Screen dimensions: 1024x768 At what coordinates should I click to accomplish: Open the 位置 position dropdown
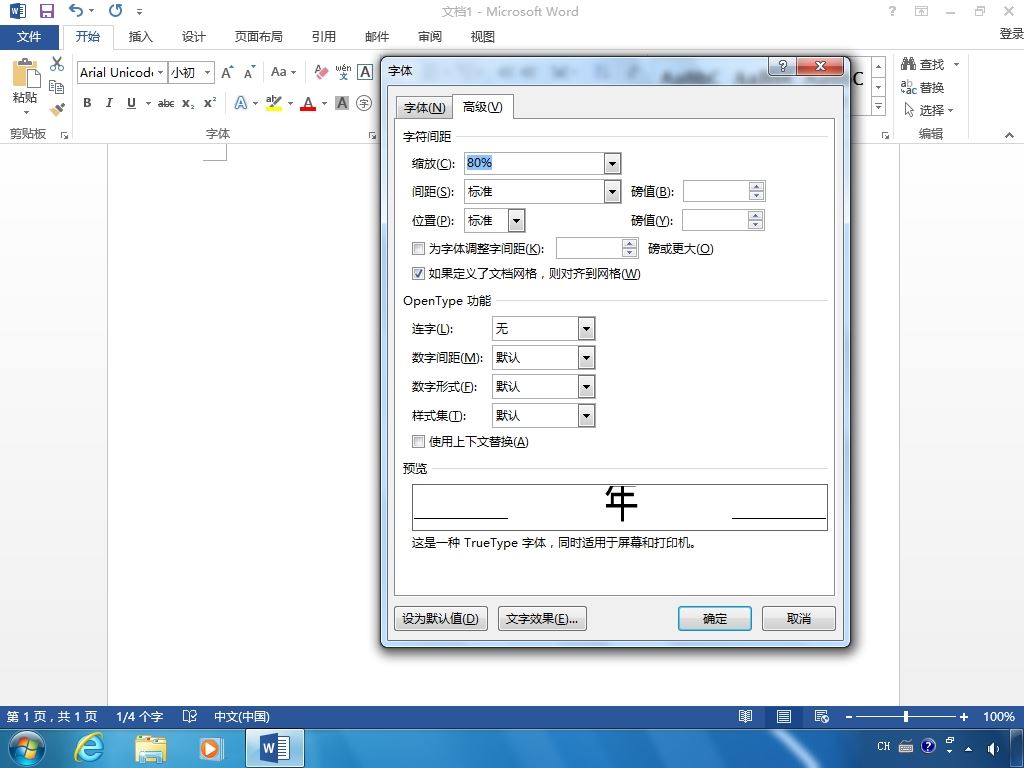[516, 221]
